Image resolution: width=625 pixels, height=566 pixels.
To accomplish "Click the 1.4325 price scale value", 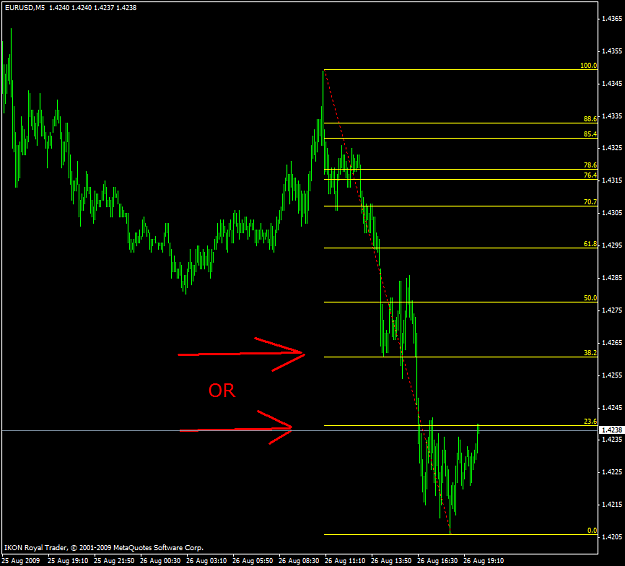I will pos(612,148).
